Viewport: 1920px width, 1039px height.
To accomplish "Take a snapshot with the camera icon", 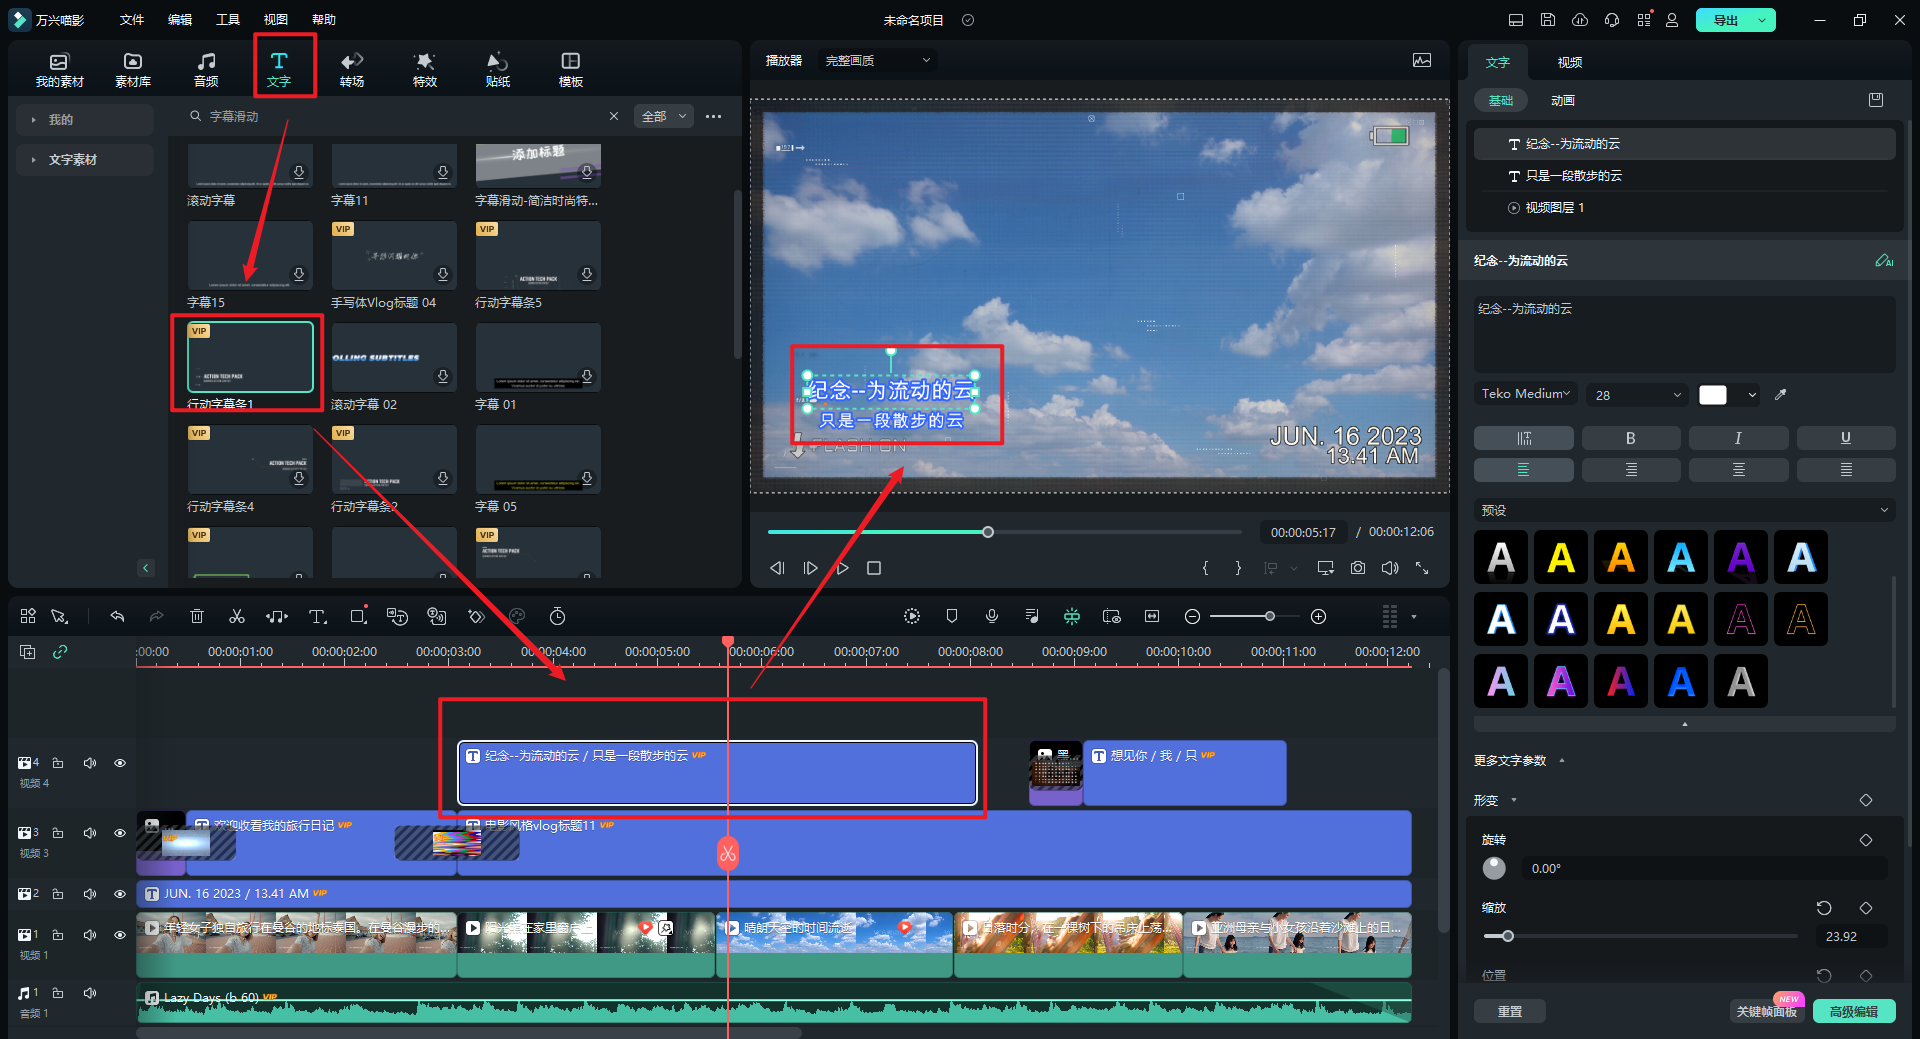I will point(1357,568).
